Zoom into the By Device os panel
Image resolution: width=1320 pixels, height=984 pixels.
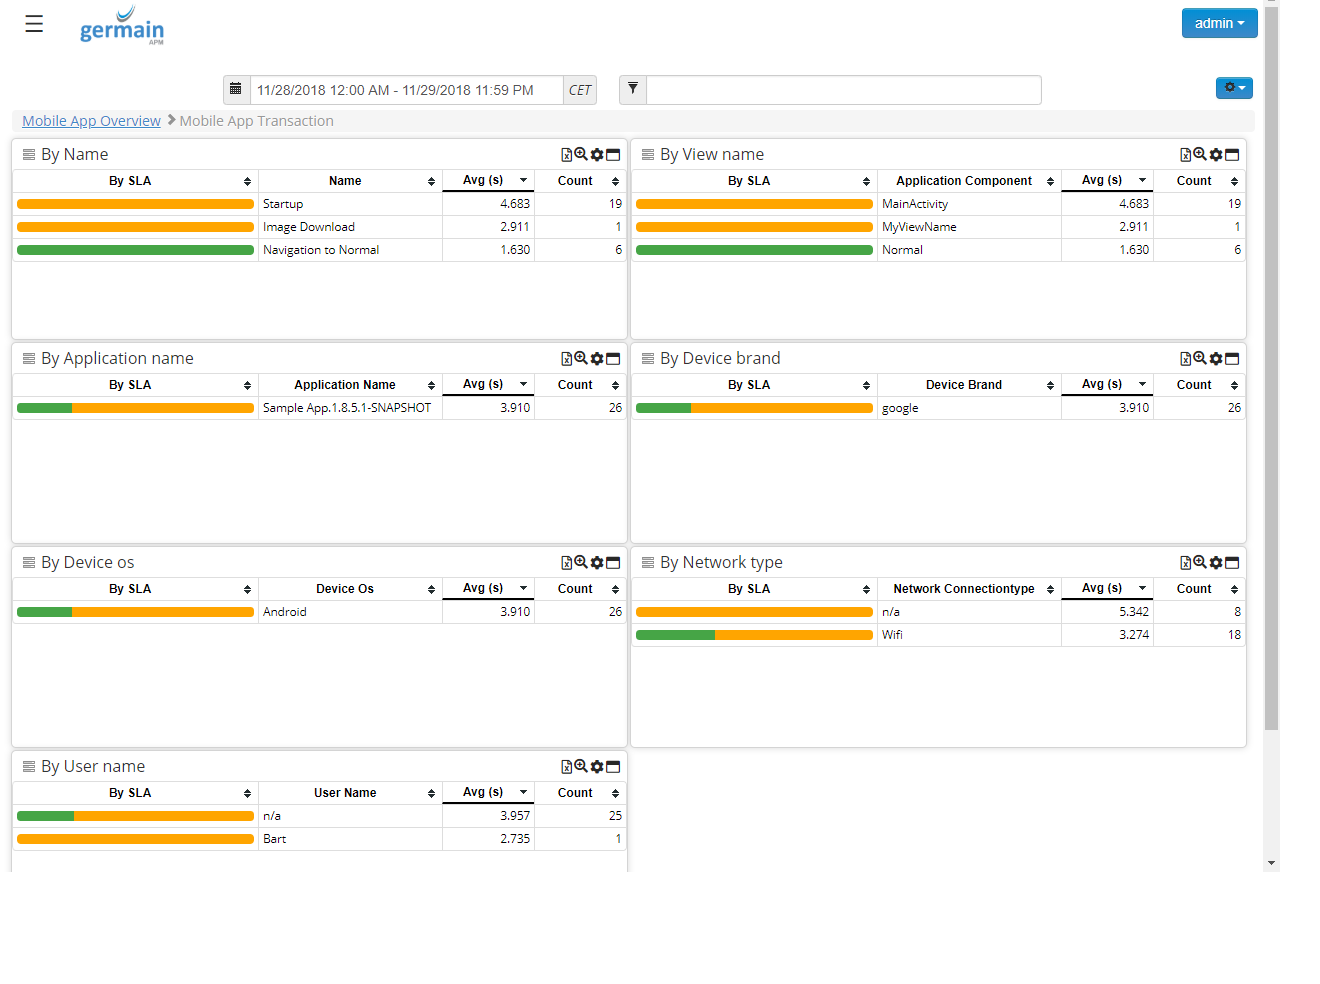pos(581,563)
